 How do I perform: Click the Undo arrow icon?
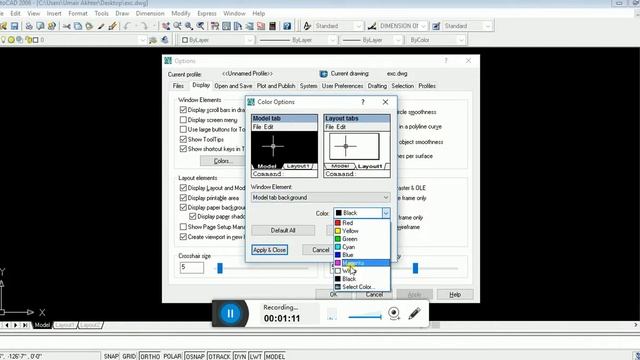tap(127, 26)
